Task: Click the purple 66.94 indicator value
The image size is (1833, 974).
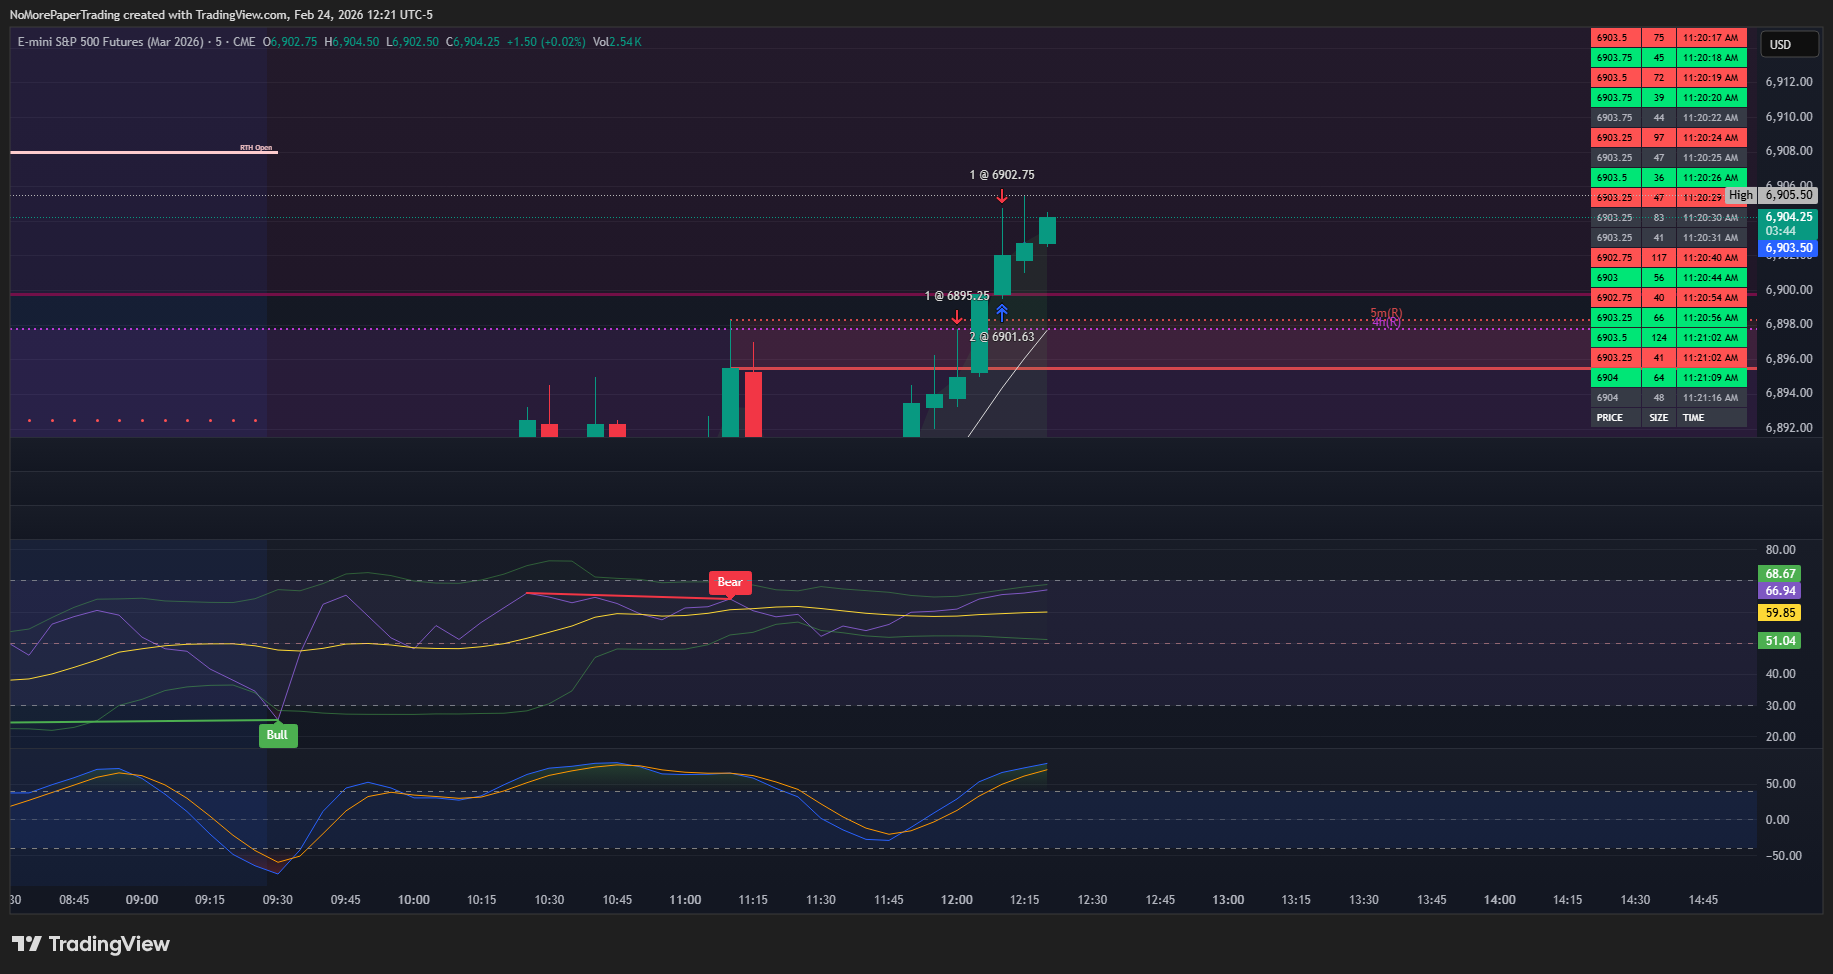Action: [x=1780, y=591]
